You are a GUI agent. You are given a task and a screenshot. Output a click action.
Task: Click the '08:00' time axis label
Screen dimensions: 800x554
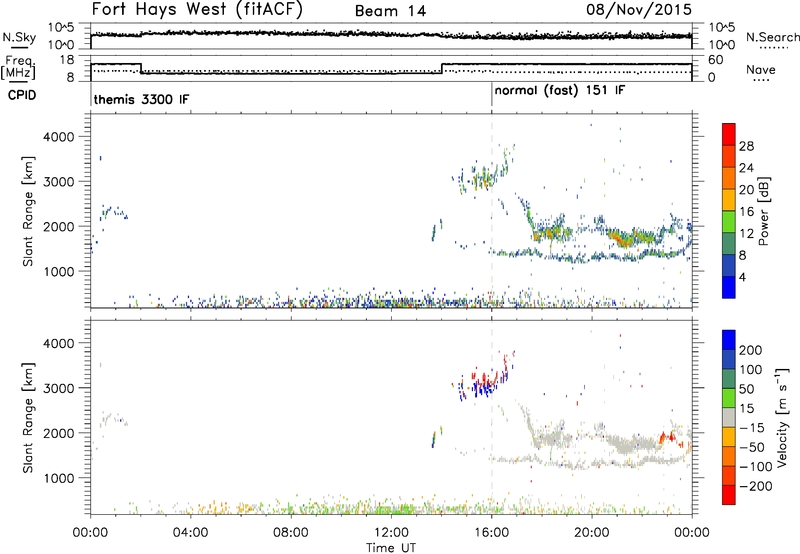[291, 532]
